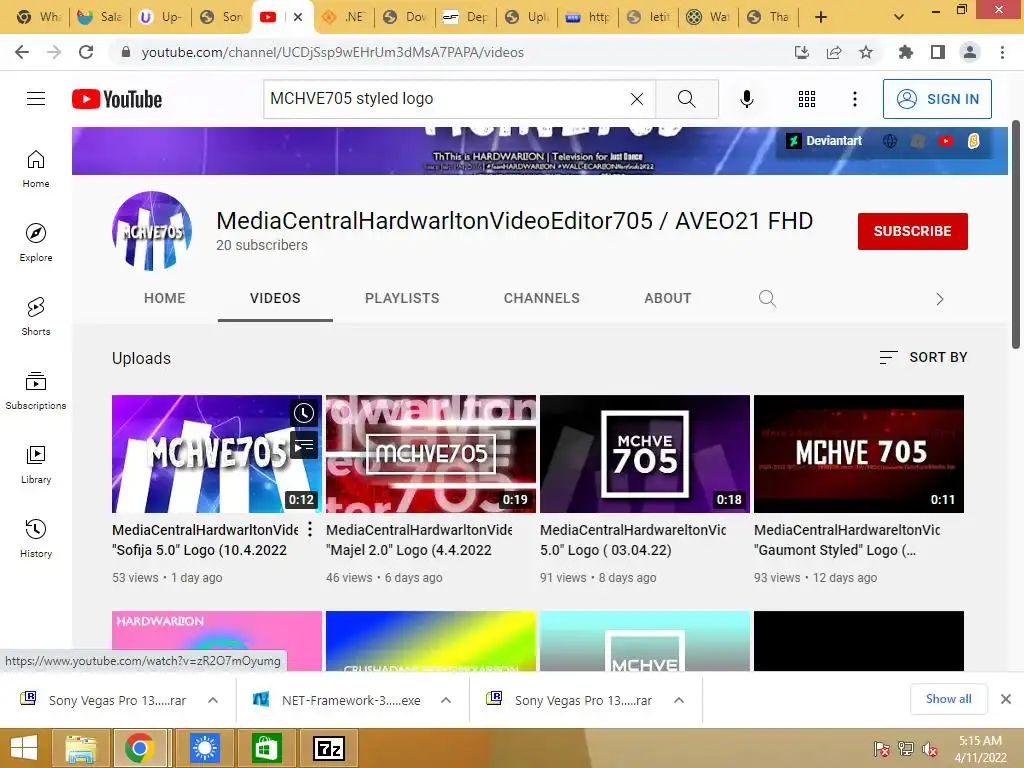Select the VIDEOS channel tab

point(275,298)
